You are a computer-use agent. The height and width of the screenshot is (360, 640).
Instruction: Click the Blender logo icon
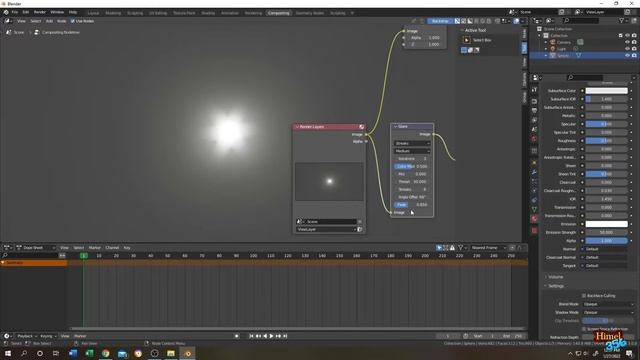[6, 12]
